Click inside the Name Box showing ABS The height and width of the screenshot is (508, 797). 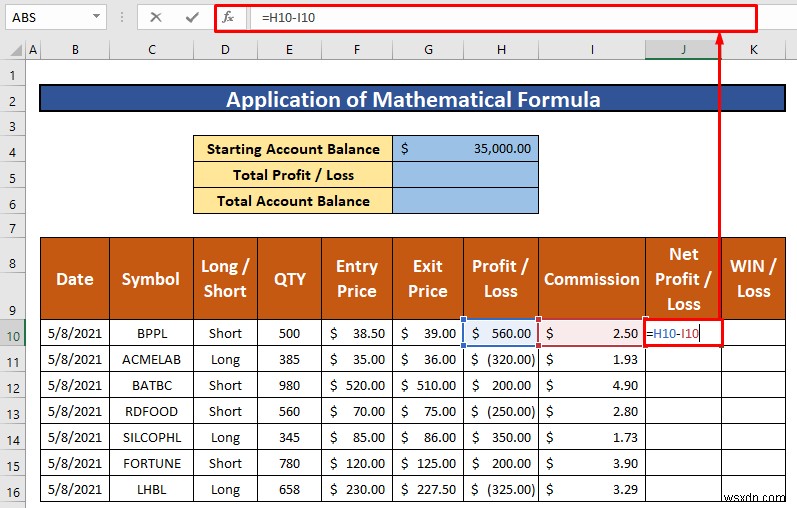tap(48, 17)
